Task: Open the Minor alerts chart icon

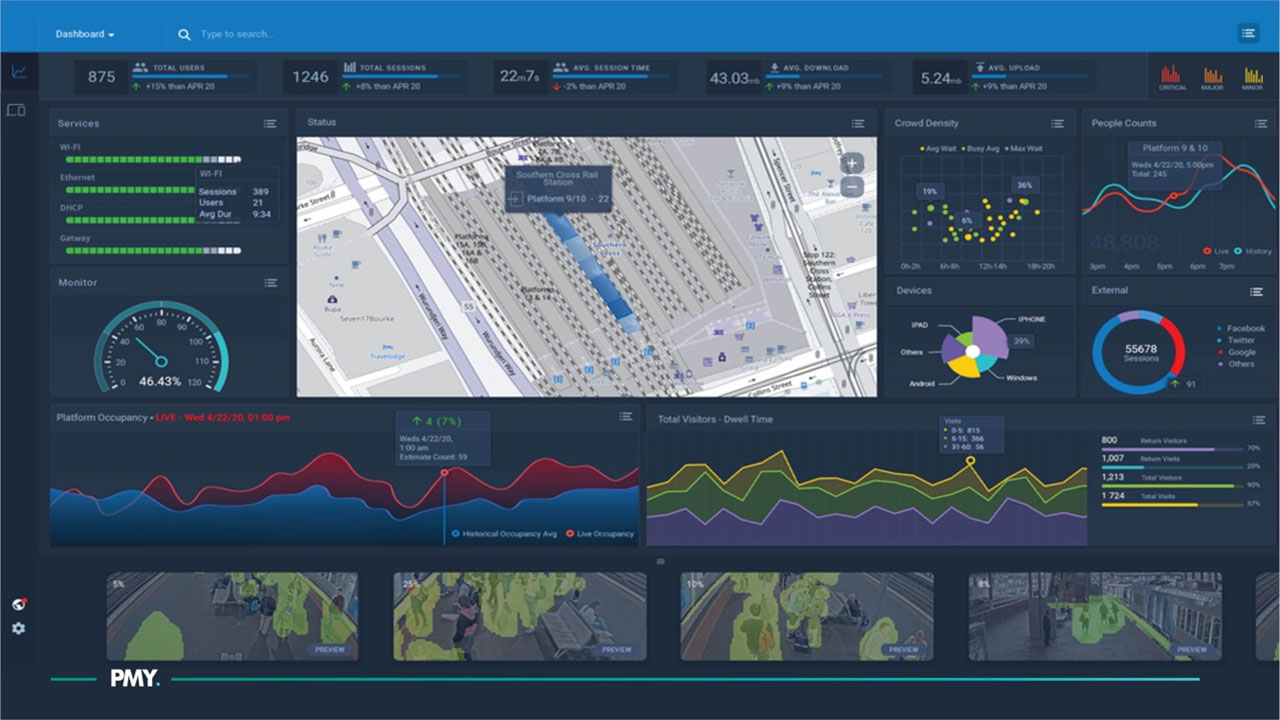Action: pyautogui.click(x=1252, y=77)
